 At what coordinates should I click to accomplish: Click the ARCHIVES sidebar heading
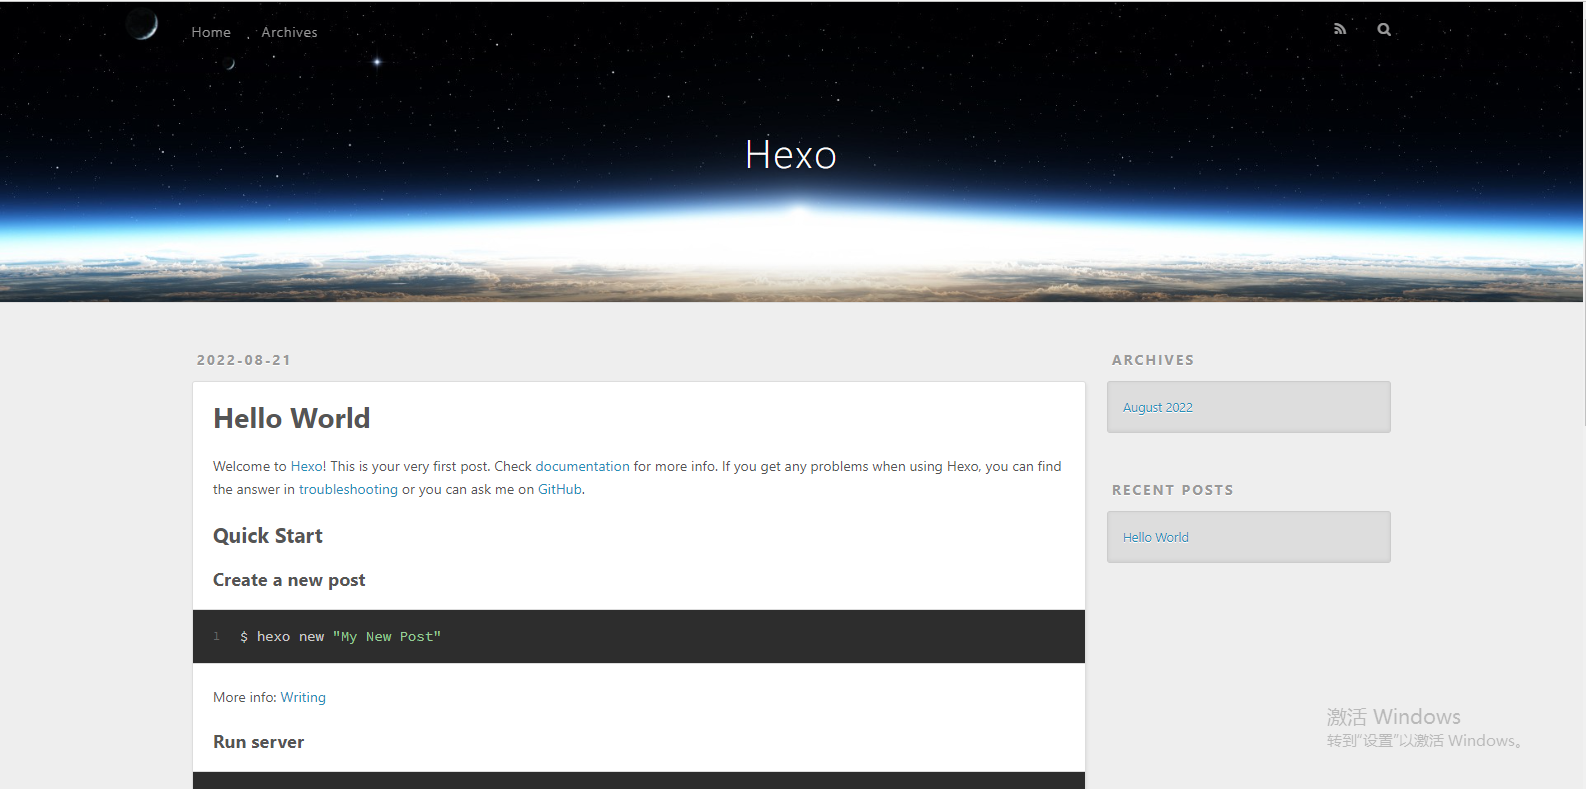[x=1153, y=360]
